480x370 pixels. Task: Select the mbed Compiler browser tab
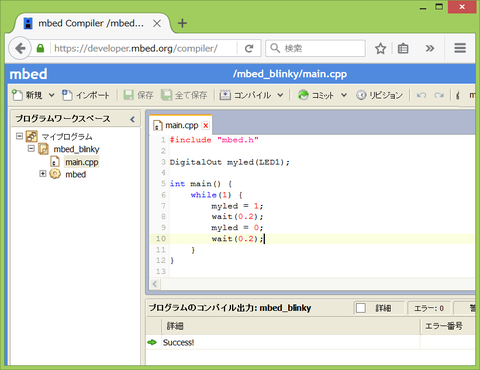coord(91,23)
